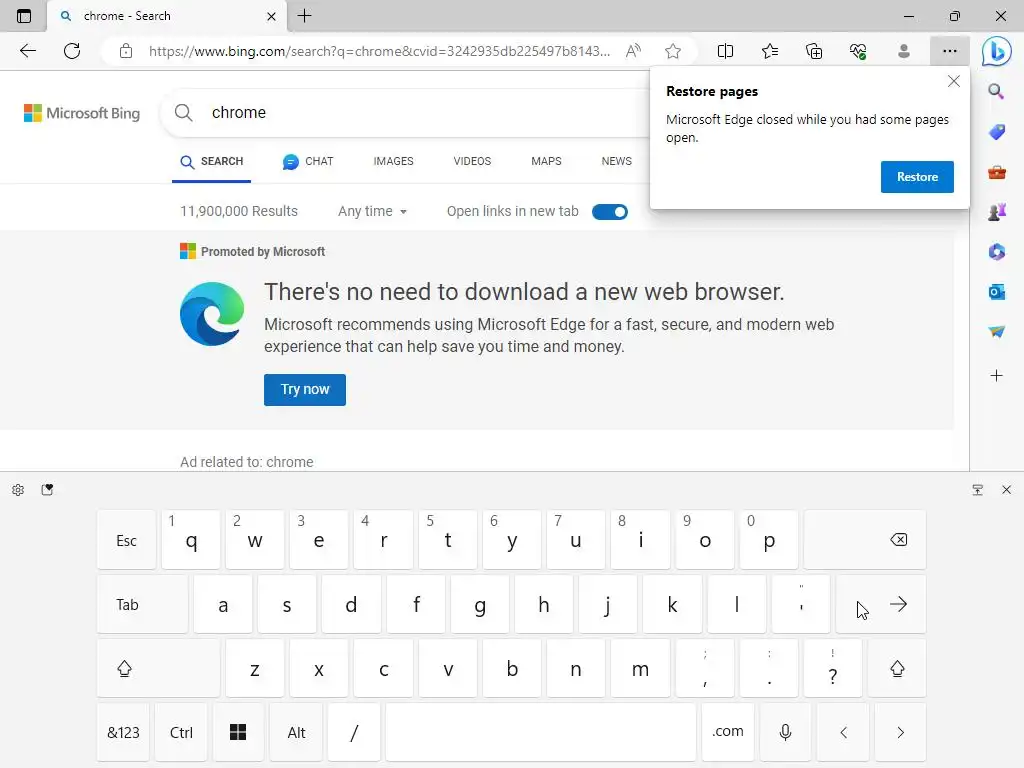The width and height of the screenshot is (1024, 768).
Task: Open a new tab
Action: (304, 16)
